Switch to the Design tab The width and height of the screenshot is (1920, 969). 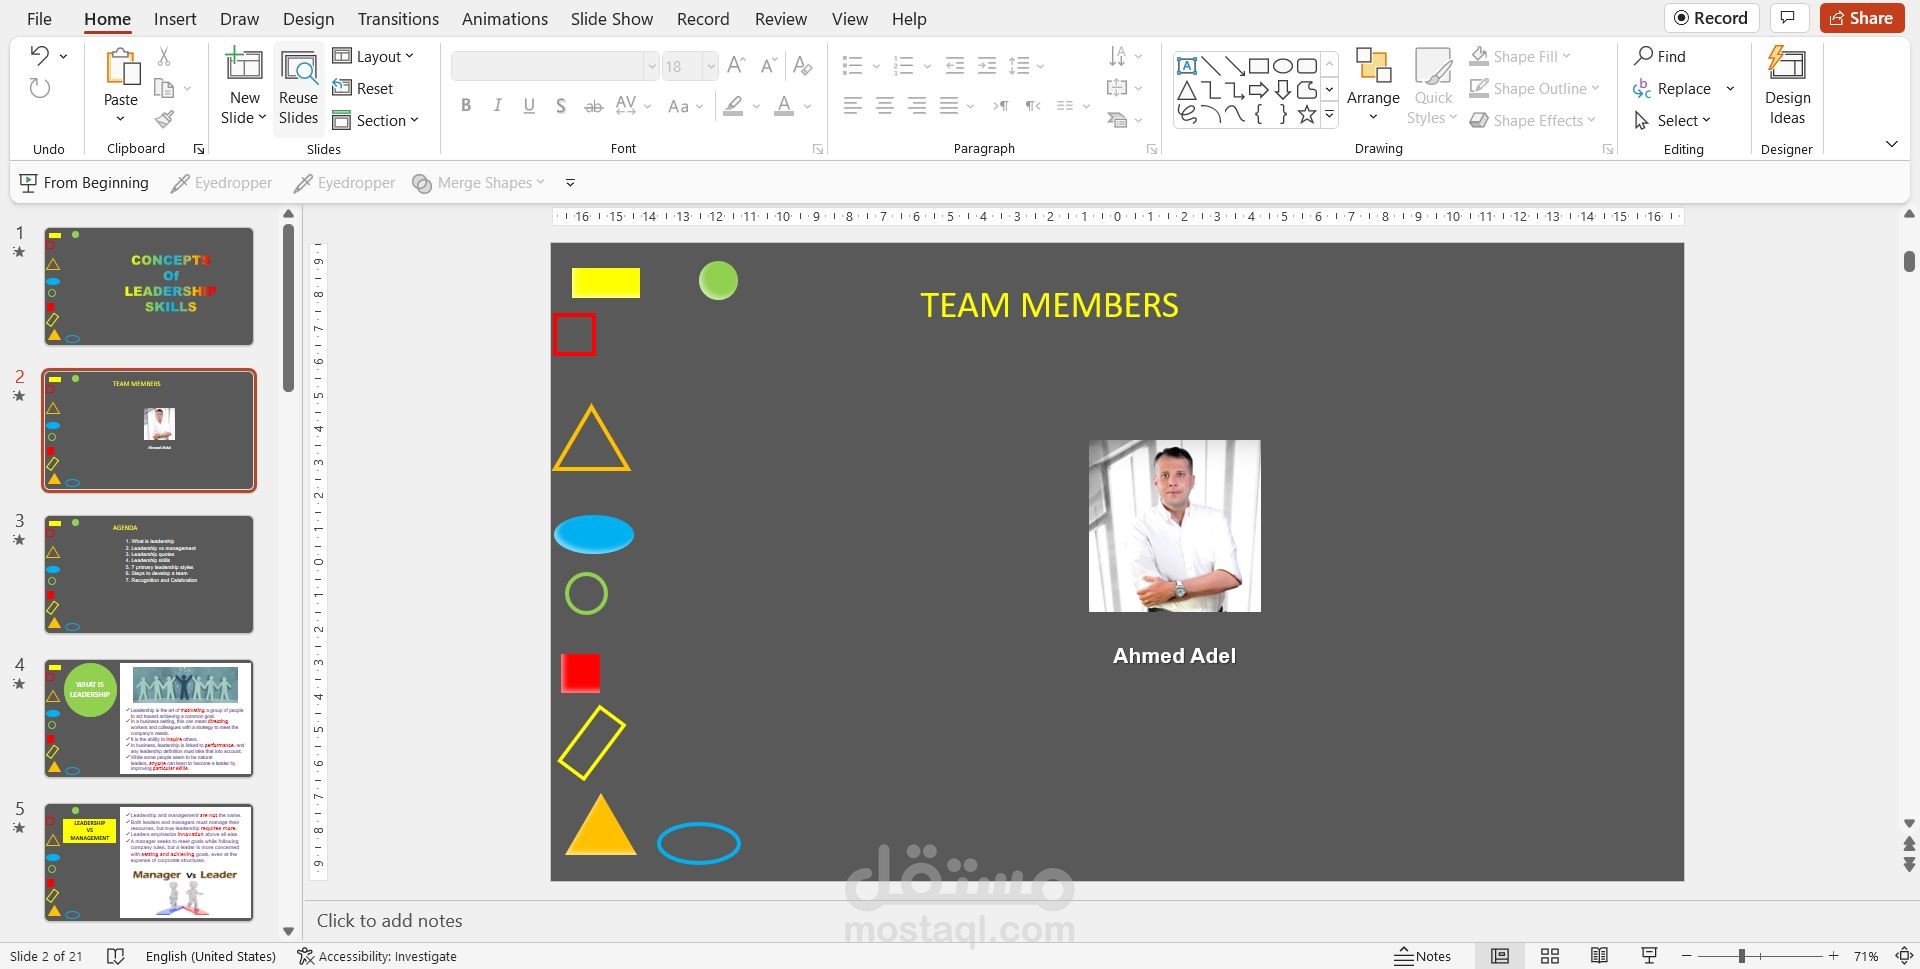coord(308,18)
